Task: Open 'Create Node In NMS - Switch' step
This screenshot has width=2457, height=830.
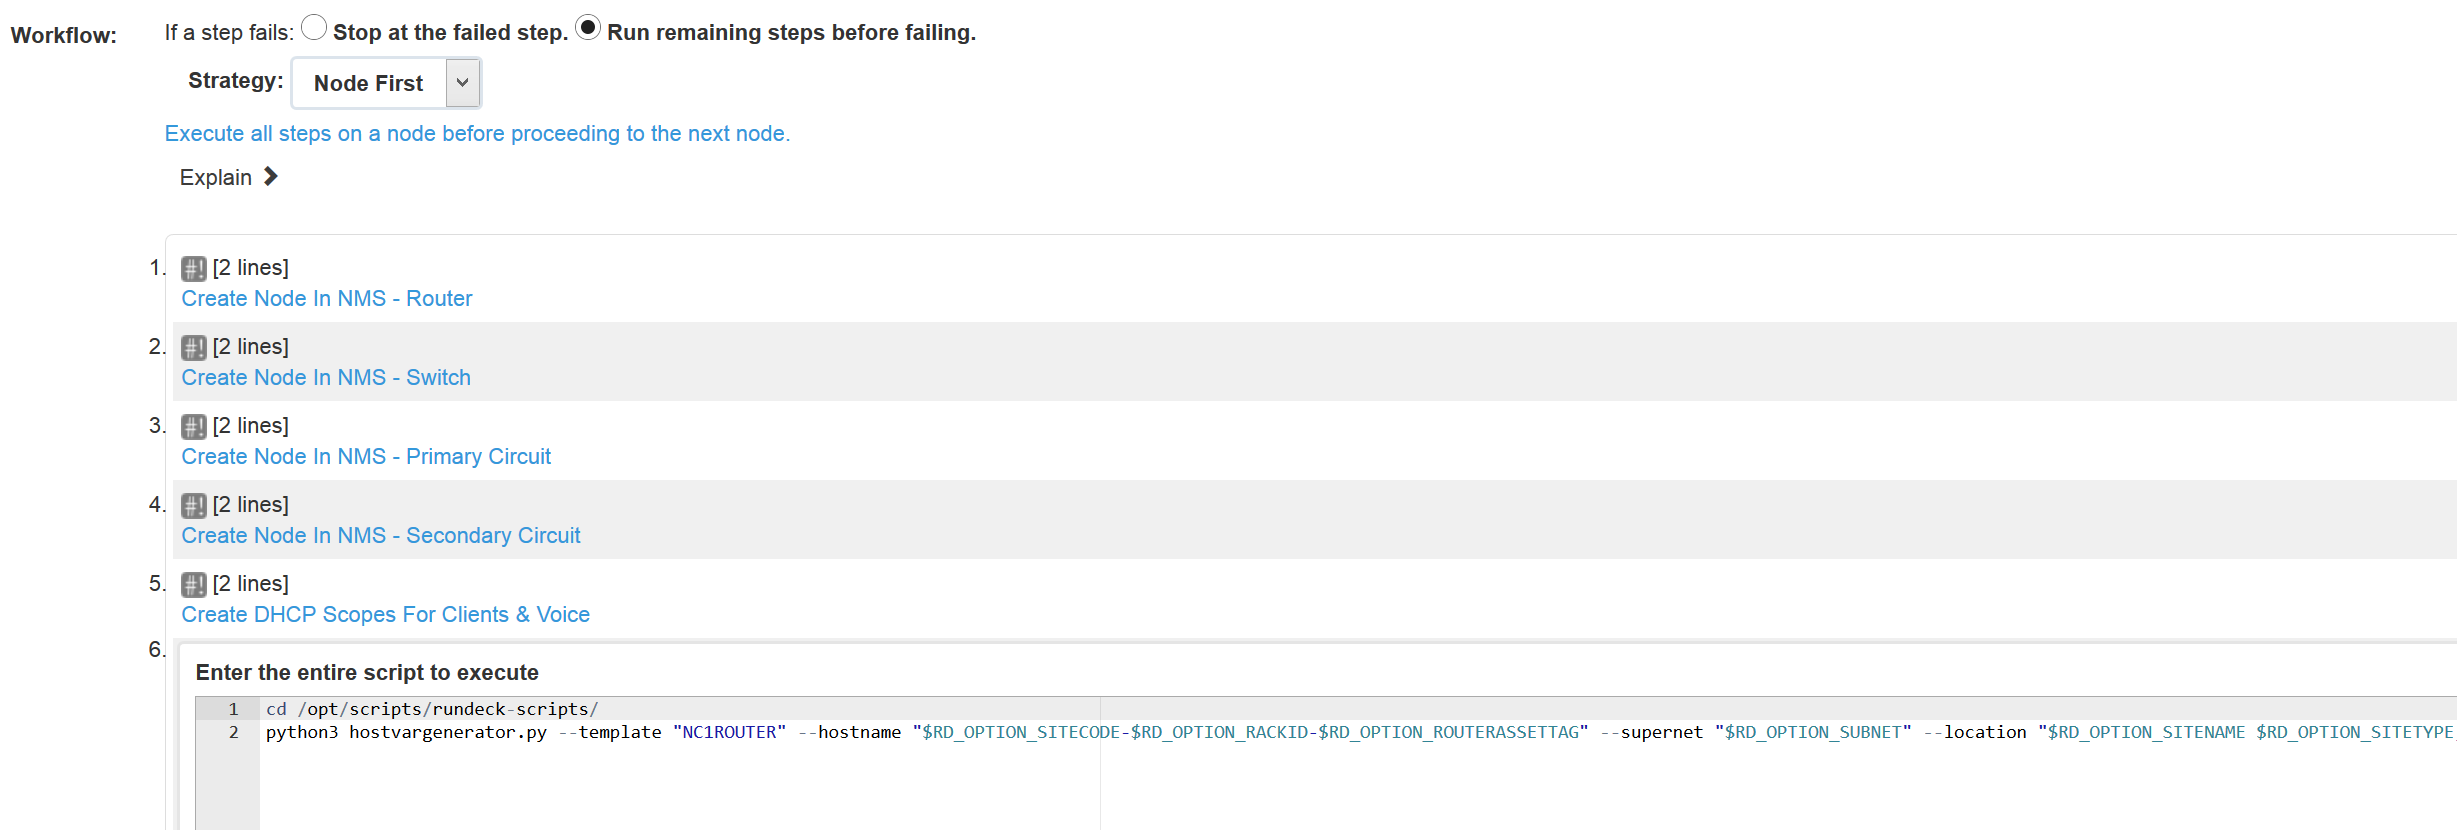Action: click(325, 377)
